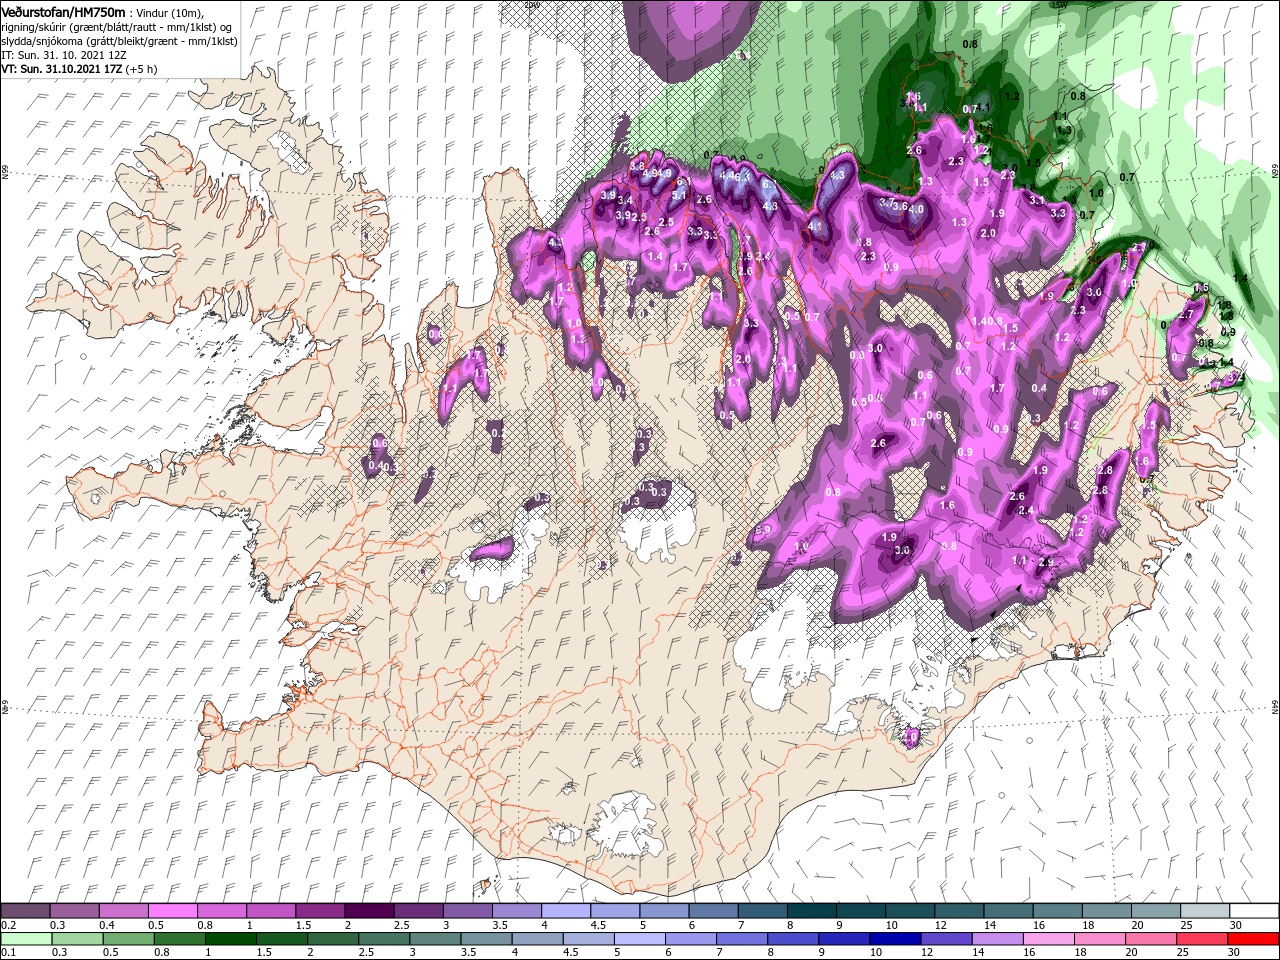1280x960 pixels.
Task: Pick the light pink rain swatch at 16
Action: [1049, 939]
